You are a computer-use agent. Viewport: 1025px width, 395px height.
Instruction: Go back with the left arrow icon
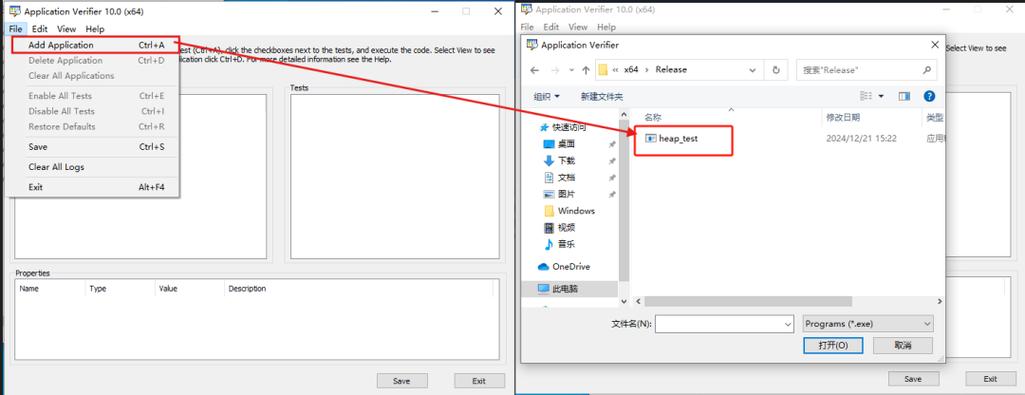click(535, 70)
